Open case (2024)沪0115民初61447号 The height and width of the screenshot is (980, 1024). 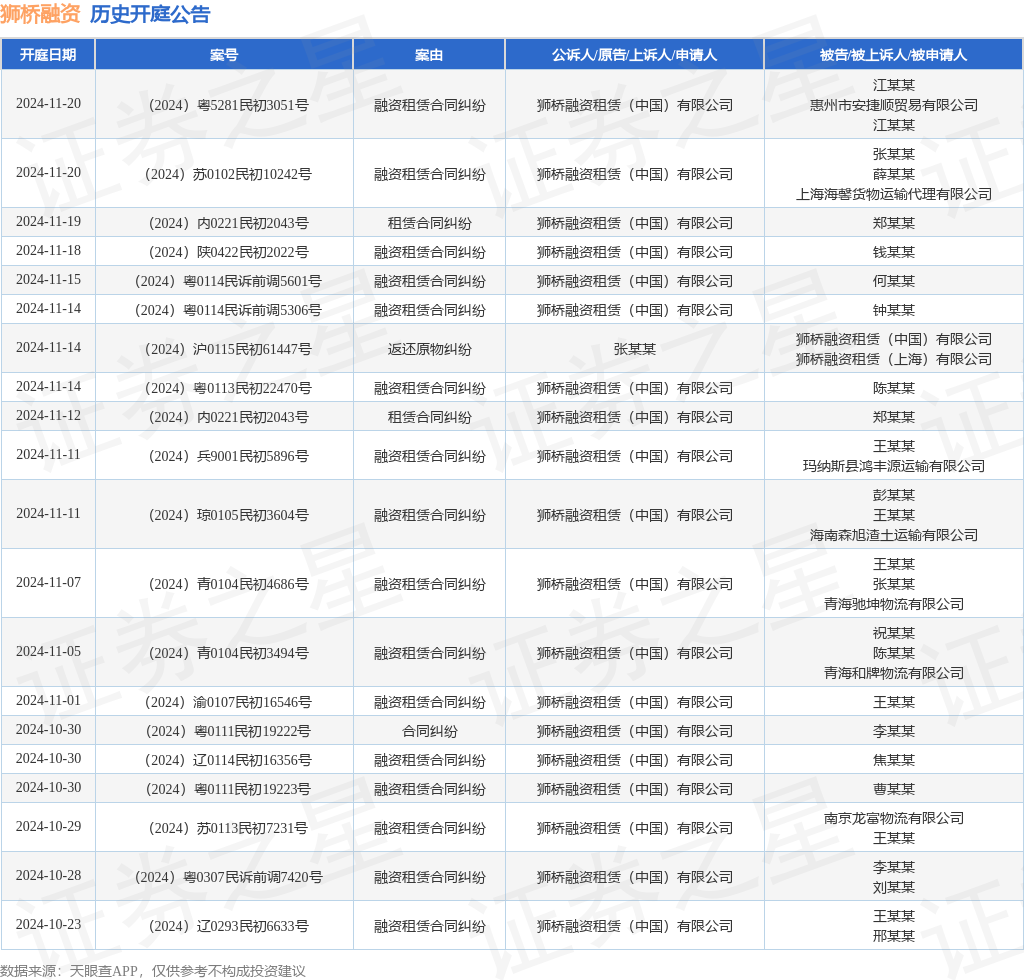[224, 349]
